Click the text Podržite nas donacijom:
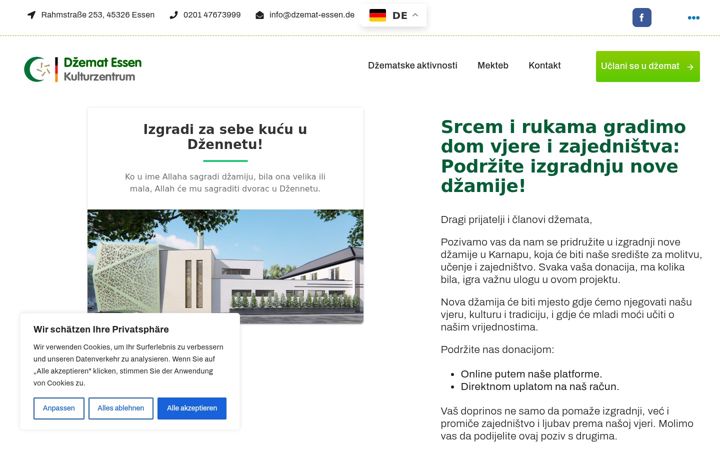This screenshot has height=450, width=720. pos(497,349)
